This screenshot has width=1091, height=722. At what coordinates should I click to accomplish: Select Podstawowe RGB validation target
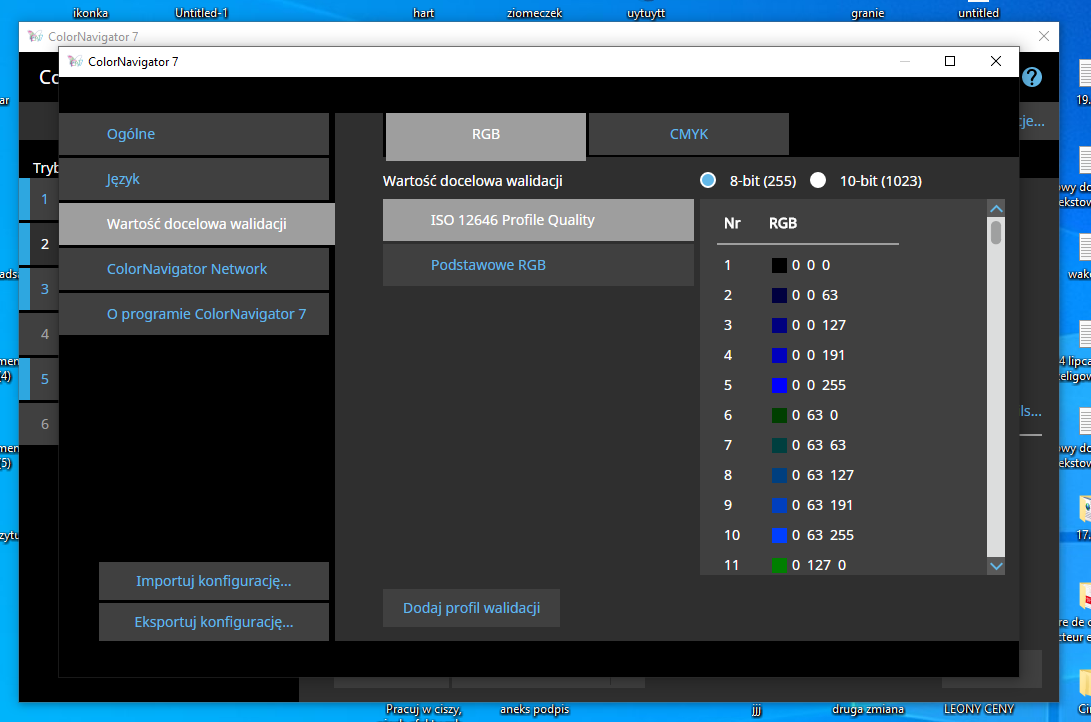pyautogui.click(x=538, y=265)
